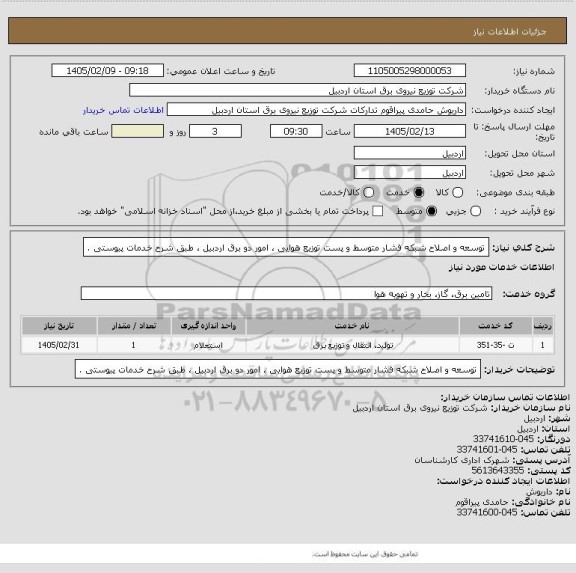Select the کالا radio button
This screenshot has height=573, width=576.
click(x=457, y=192)
